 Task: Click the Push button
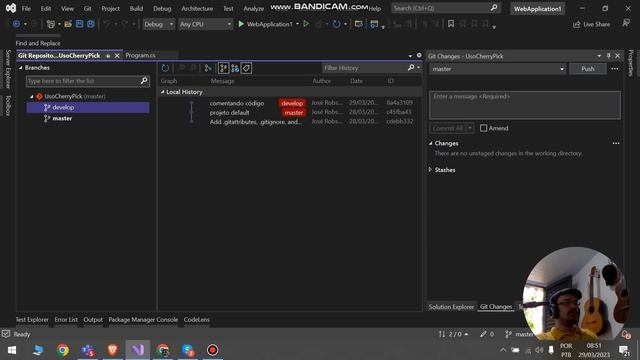click(x=588, y=69)
